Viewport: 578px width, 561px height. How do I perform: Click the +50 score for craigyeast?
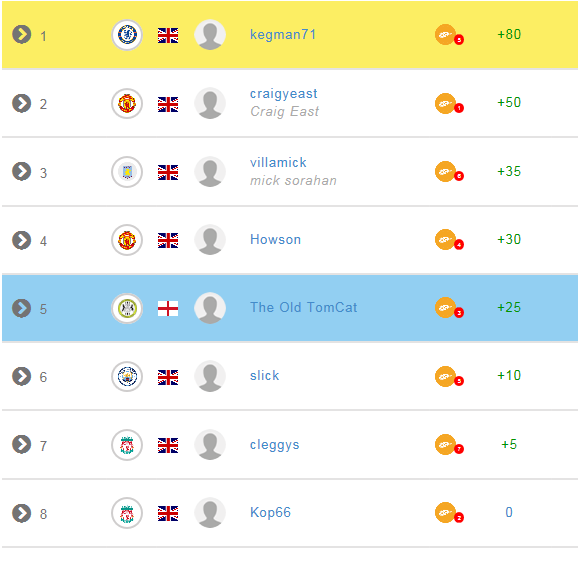click(509, 102)
